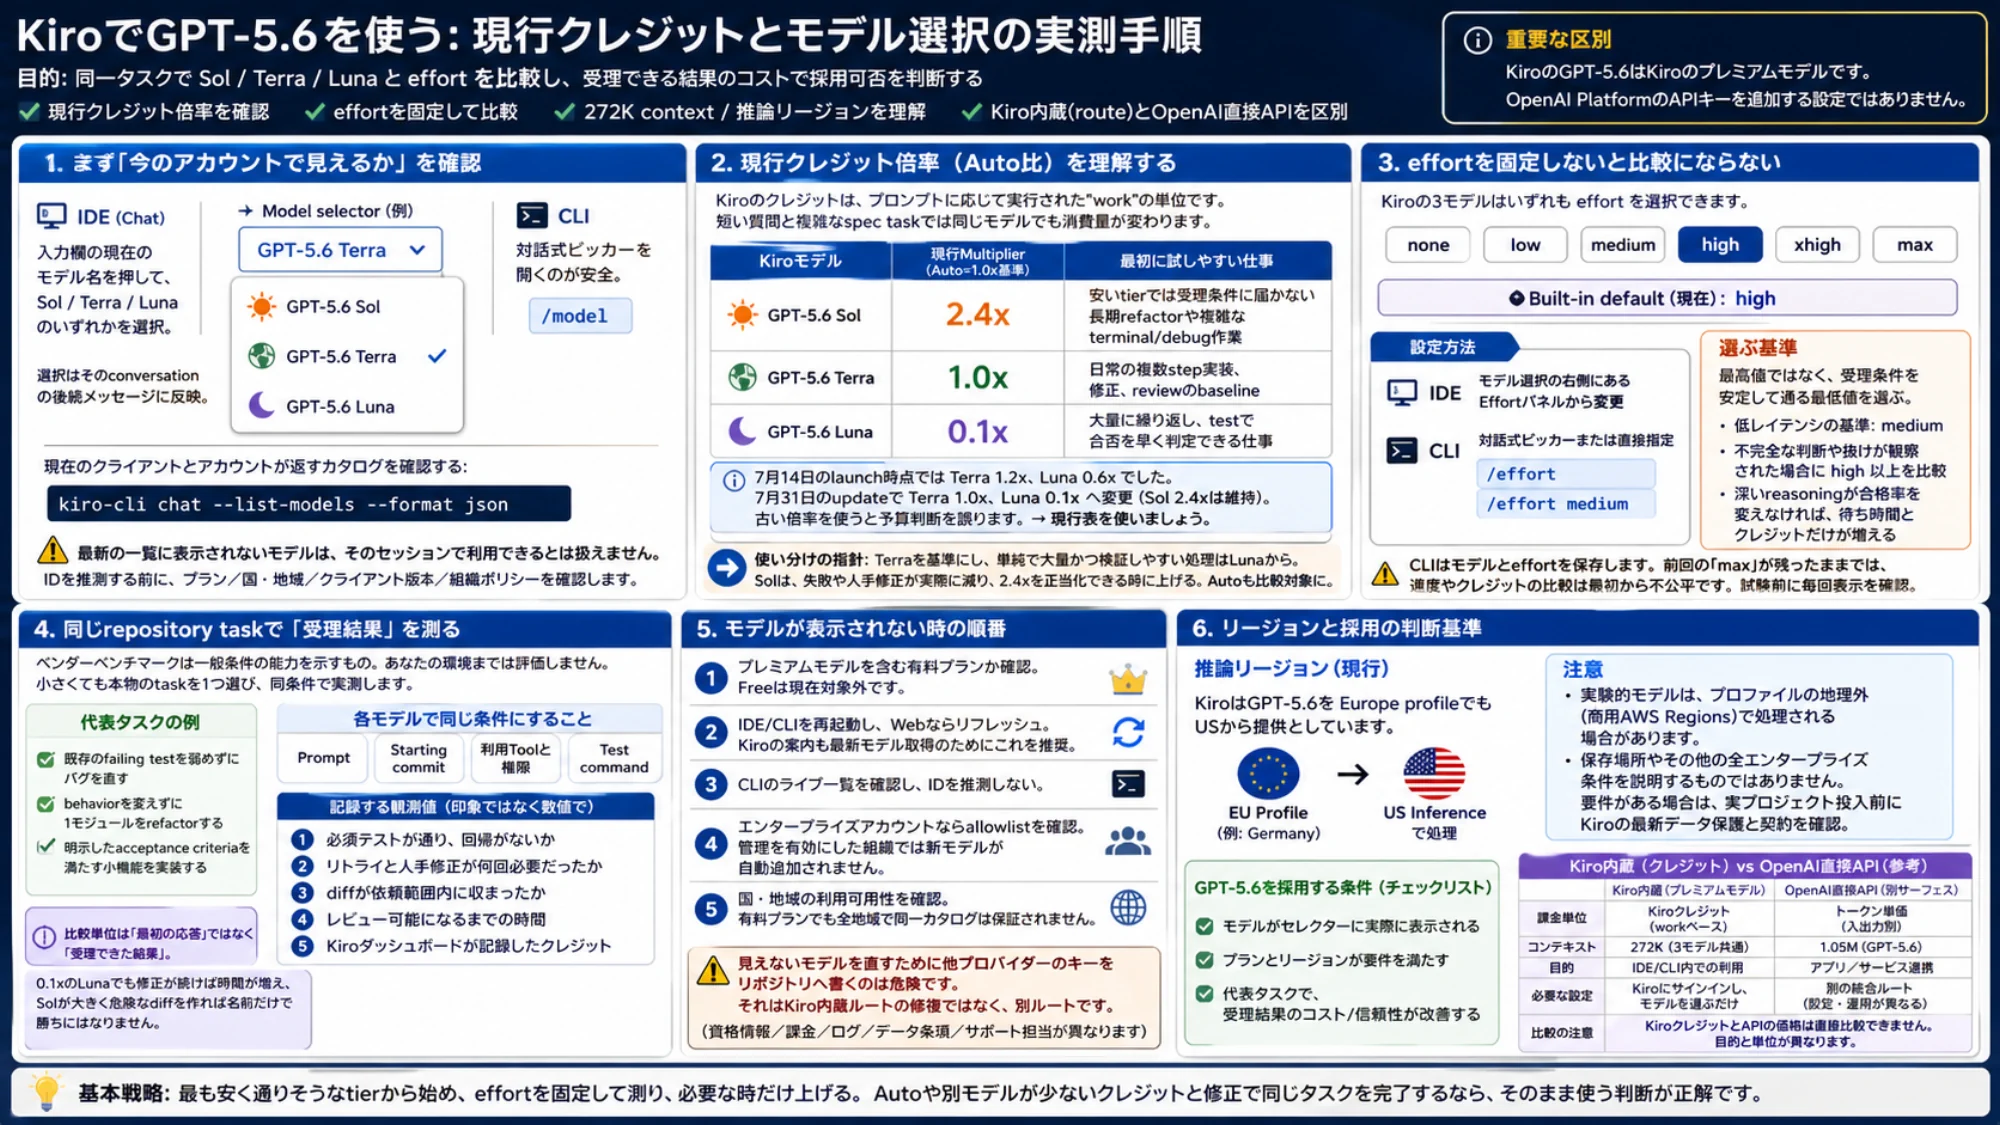Screen dimensions: 2000x1125
Task: Click the people icon in step 4
Action: (x=1128, y=842)
